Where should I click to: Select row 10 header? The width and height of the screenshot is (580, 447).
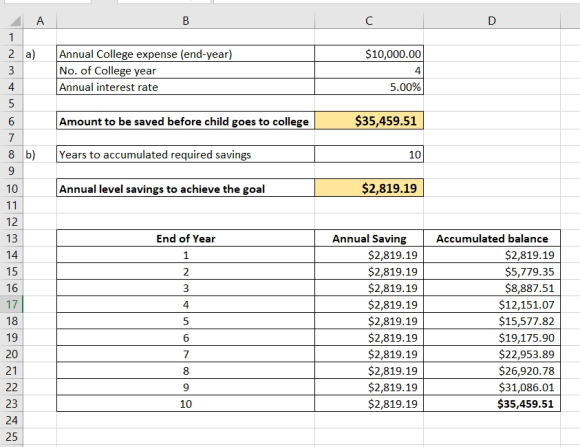point(11,188)
